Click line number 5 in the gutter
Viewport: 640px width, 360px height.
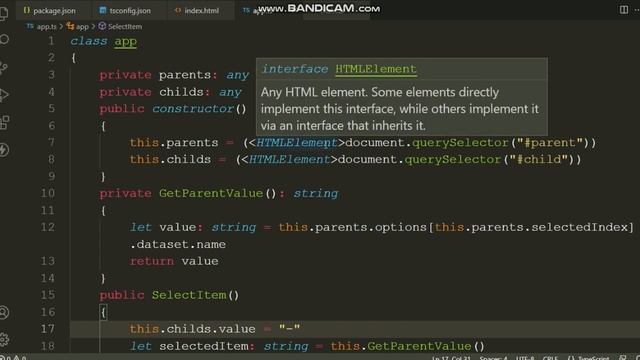[x=51, y=109]
